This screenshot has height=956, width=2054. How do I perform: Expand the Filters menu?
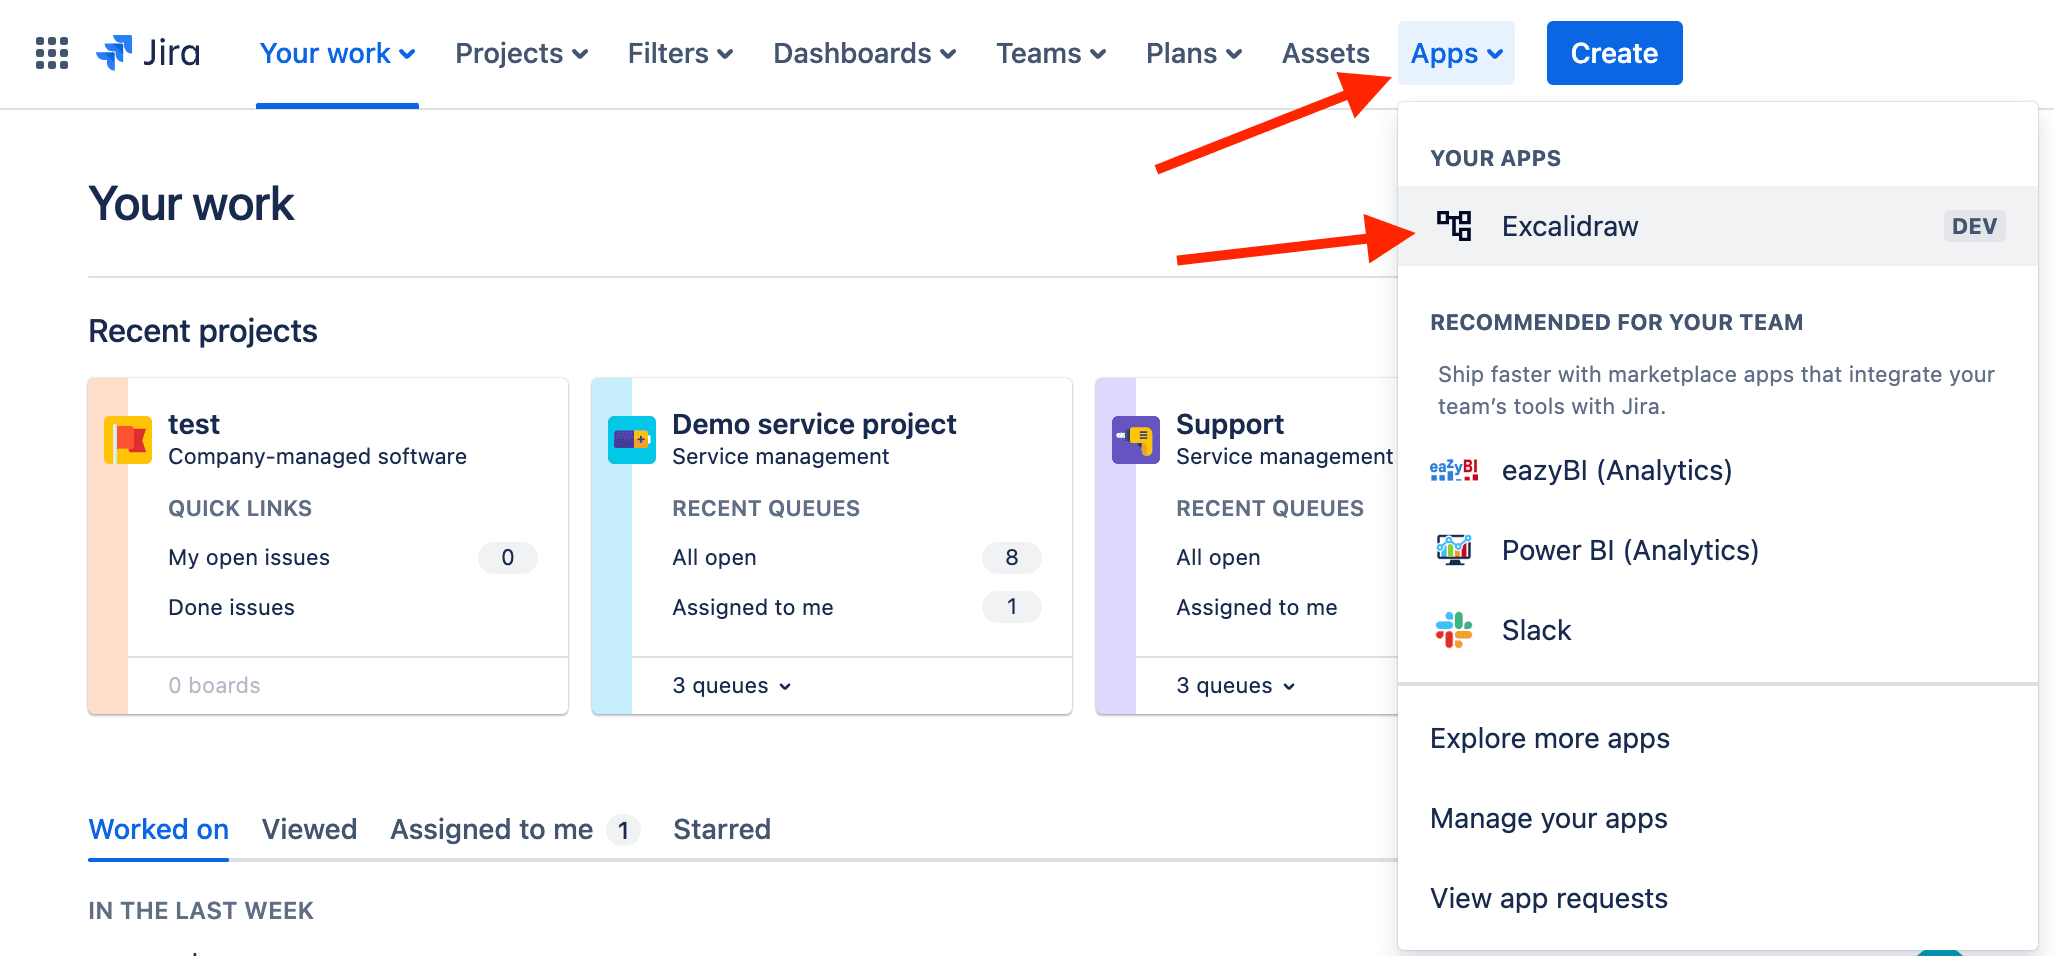680,53
